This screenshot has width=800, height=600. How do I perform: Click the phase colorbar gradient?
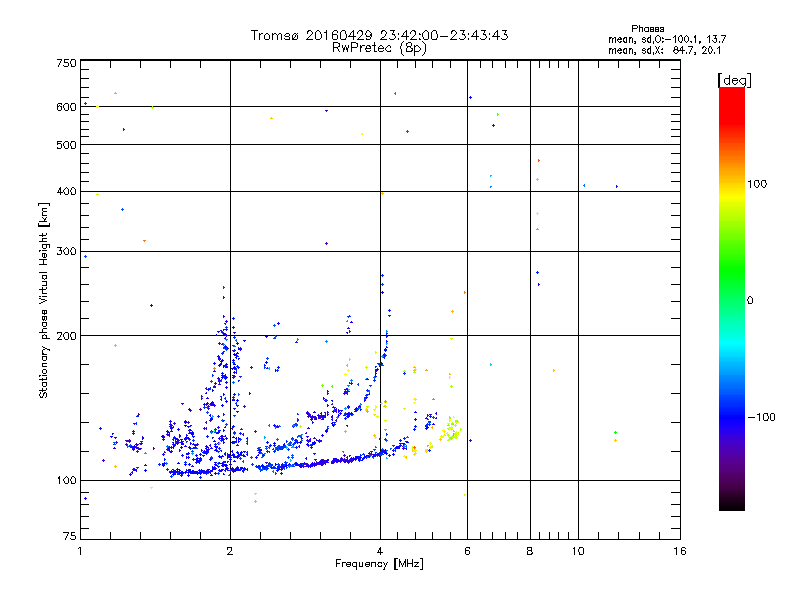732,298
